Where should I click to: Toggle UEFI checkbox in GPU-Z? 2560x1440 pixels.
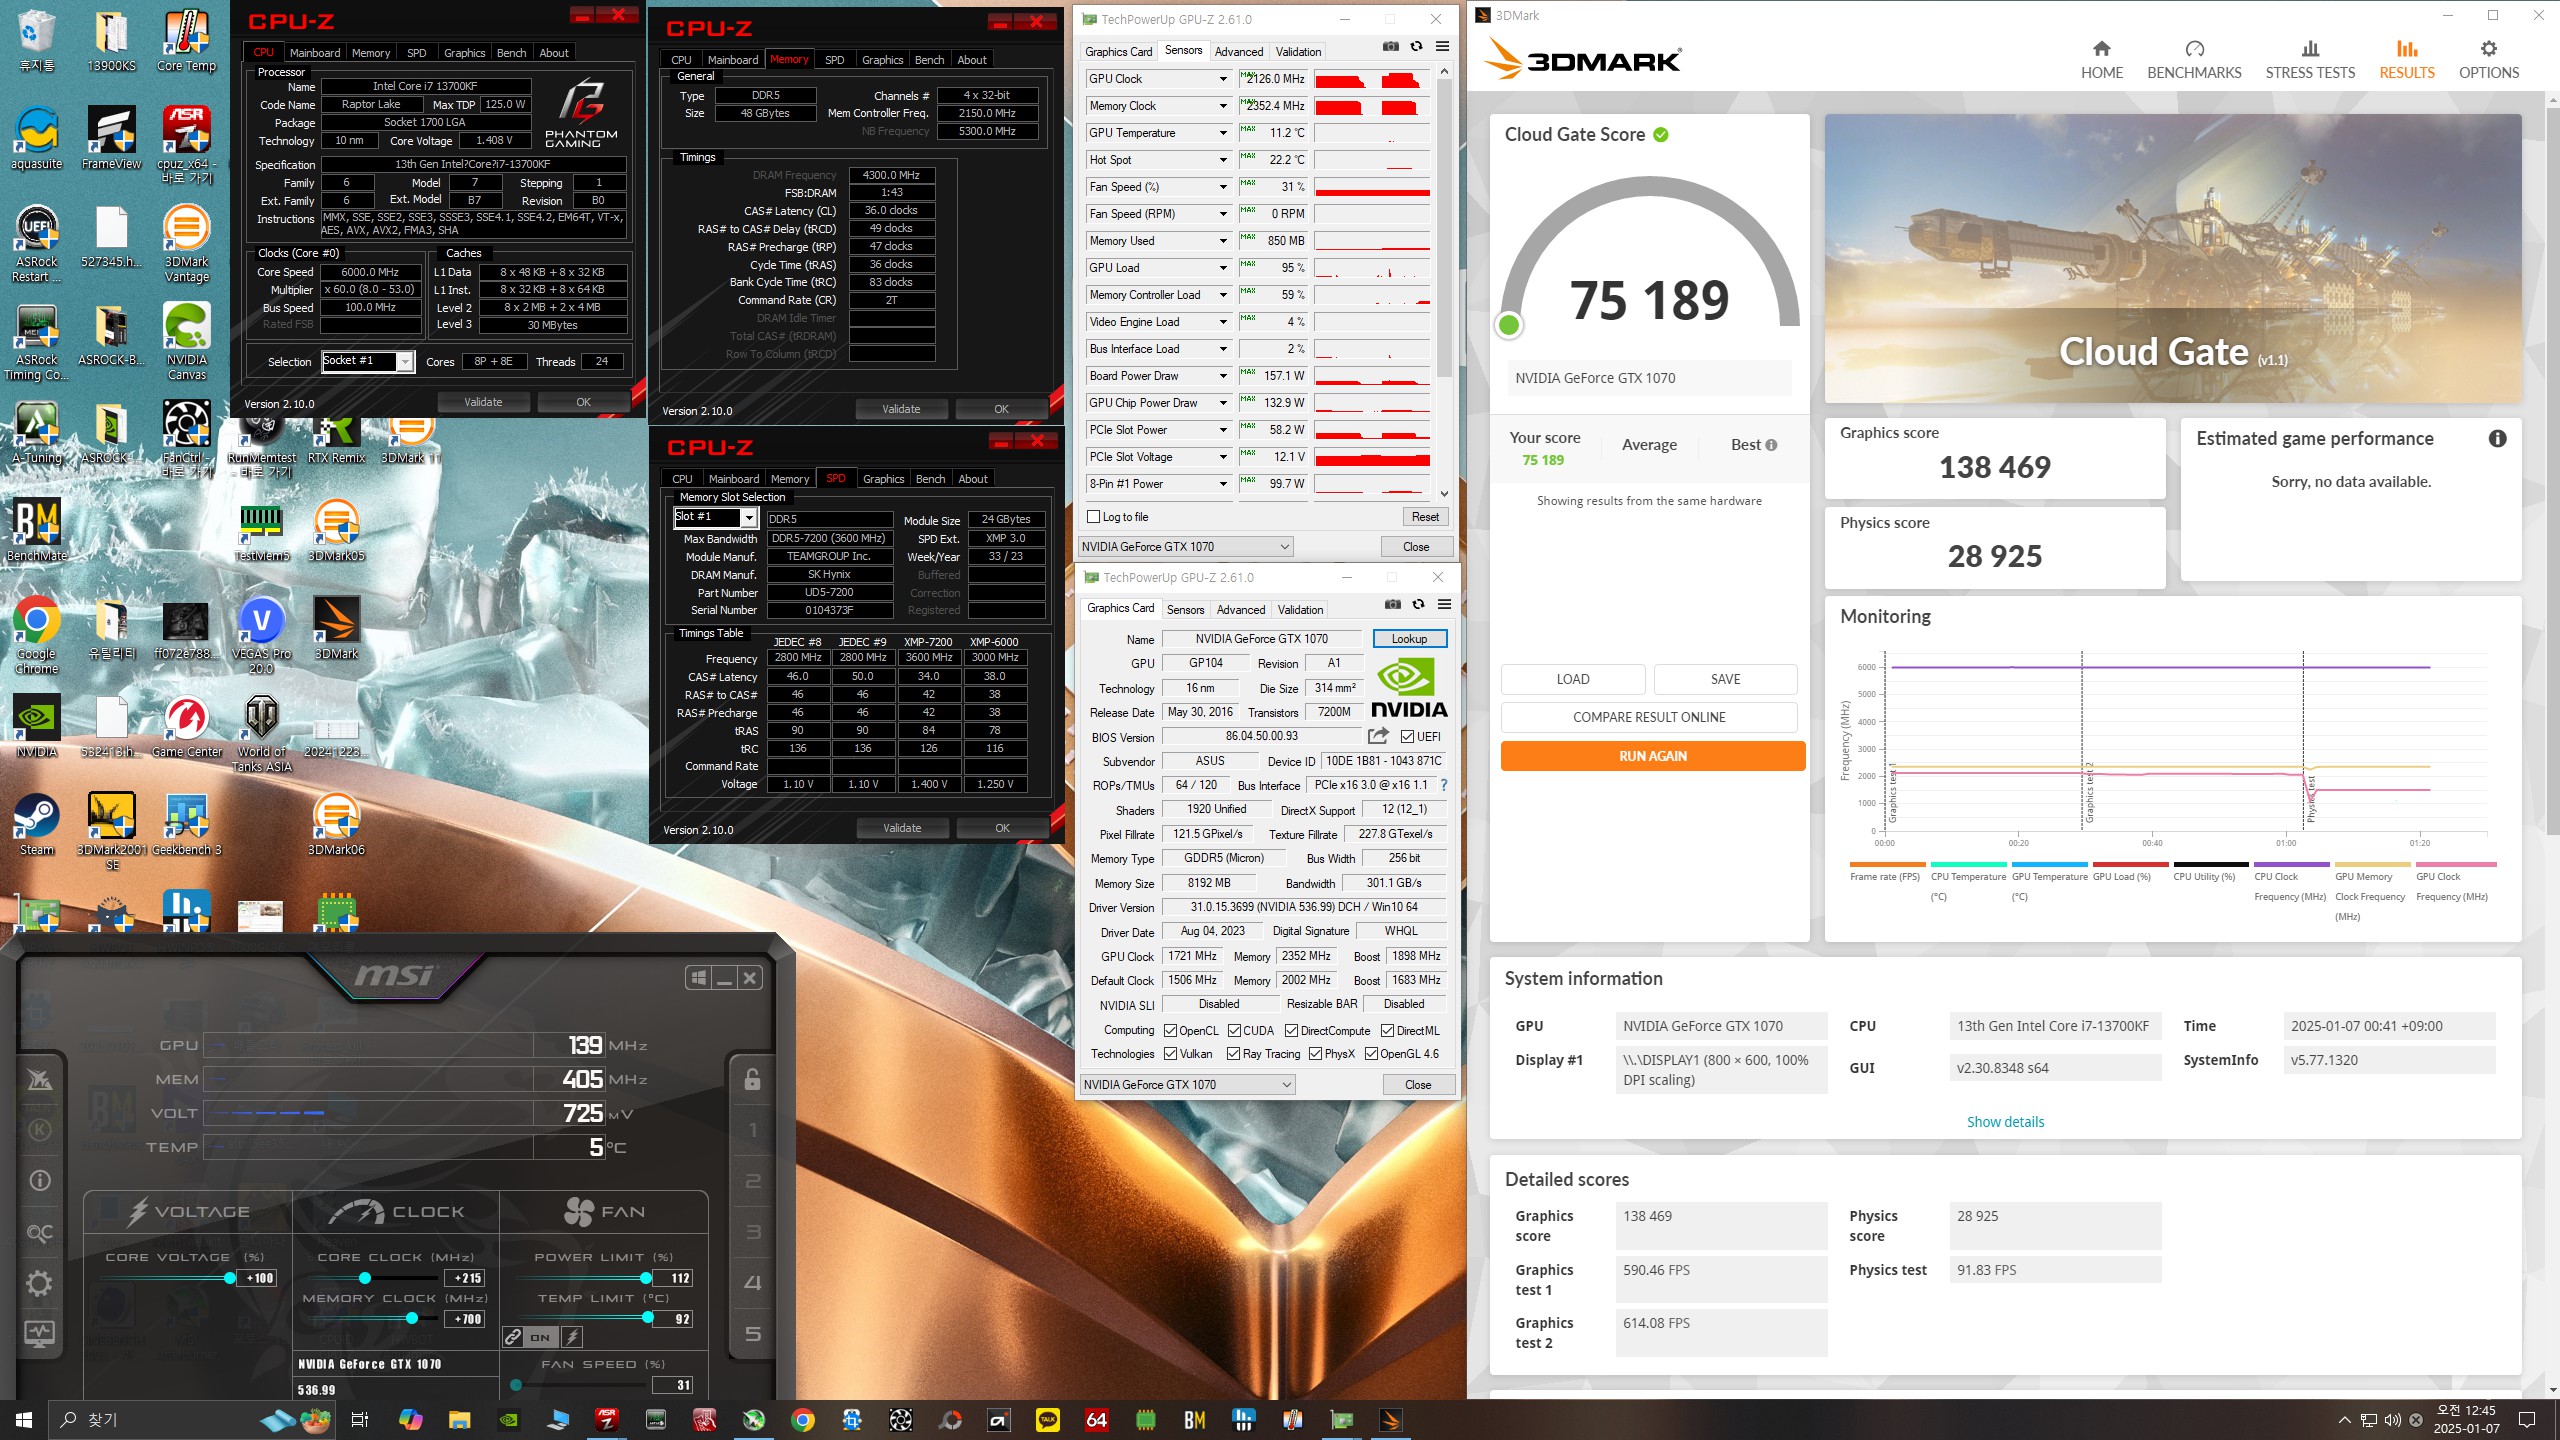click(x=1407, y=736)
